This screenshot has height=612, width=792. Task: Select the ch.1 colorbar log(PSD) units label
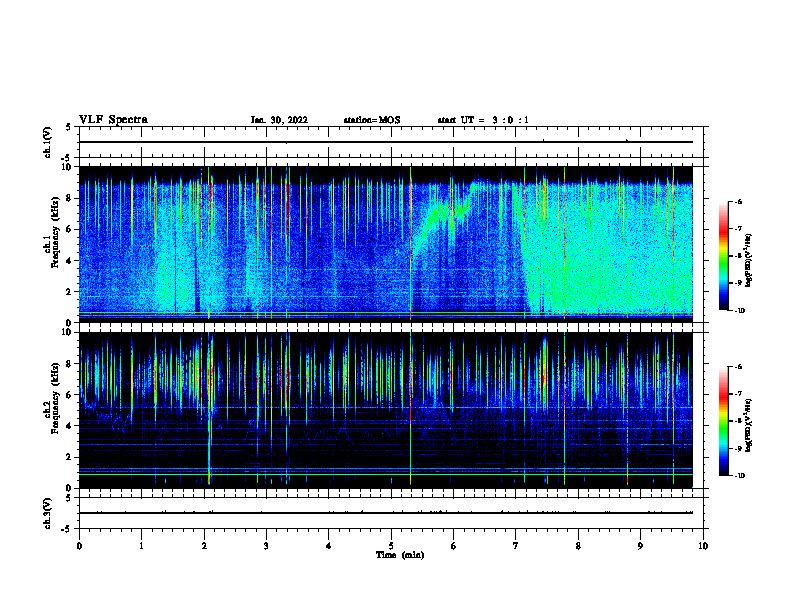[x=748, y=261]
